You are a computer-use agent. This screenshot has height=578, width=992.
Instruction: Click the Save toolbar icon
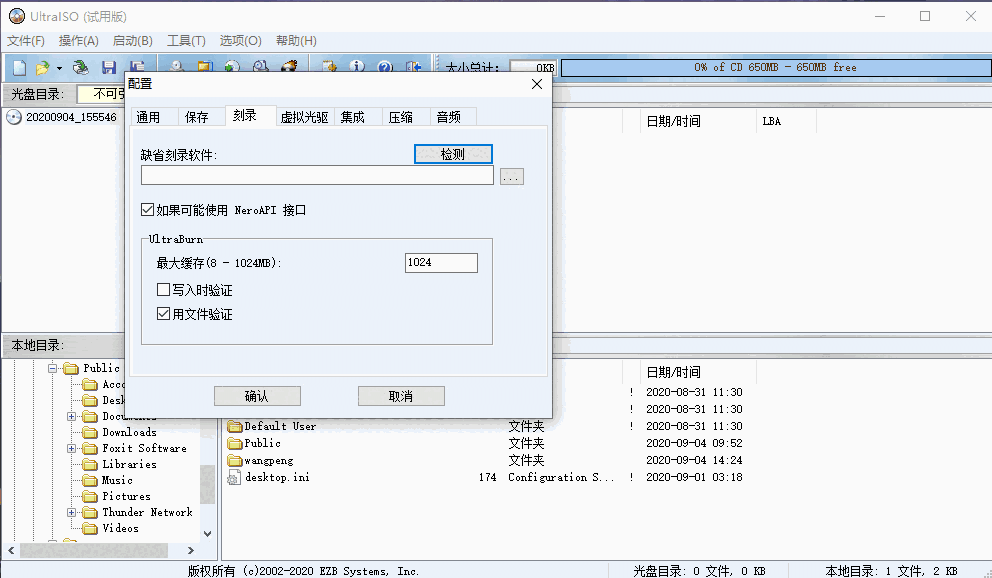(108, 67)
